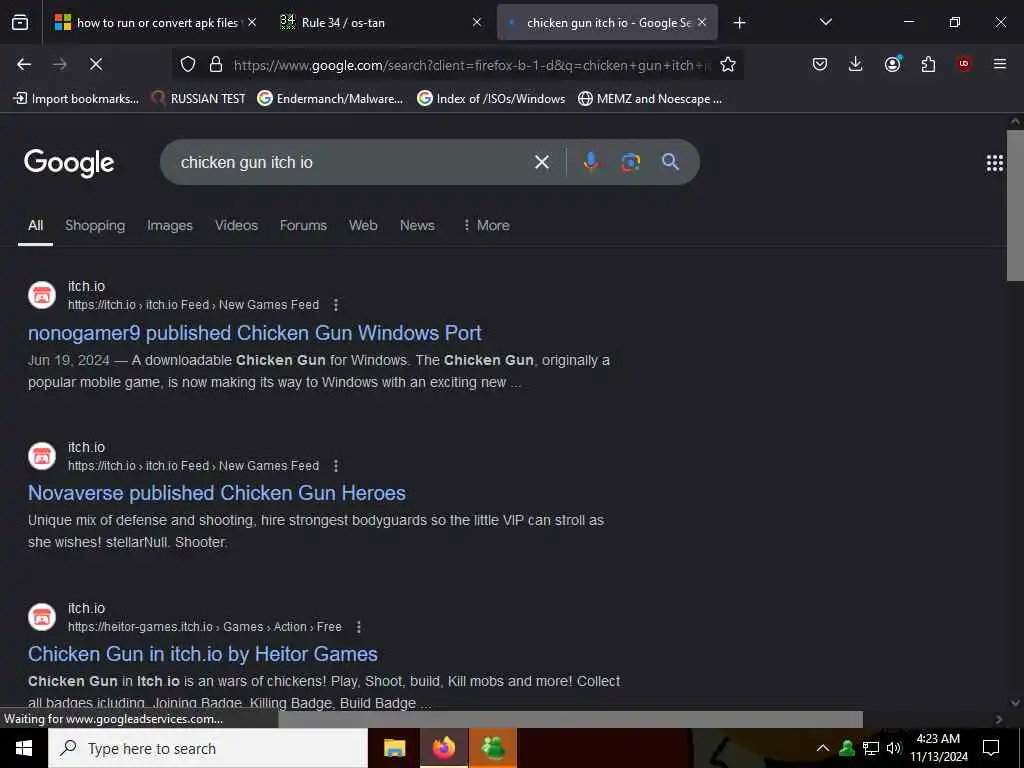
Task: Open File Explorer from taskbar
Action: pyautogui.click(x=394, y=748)
